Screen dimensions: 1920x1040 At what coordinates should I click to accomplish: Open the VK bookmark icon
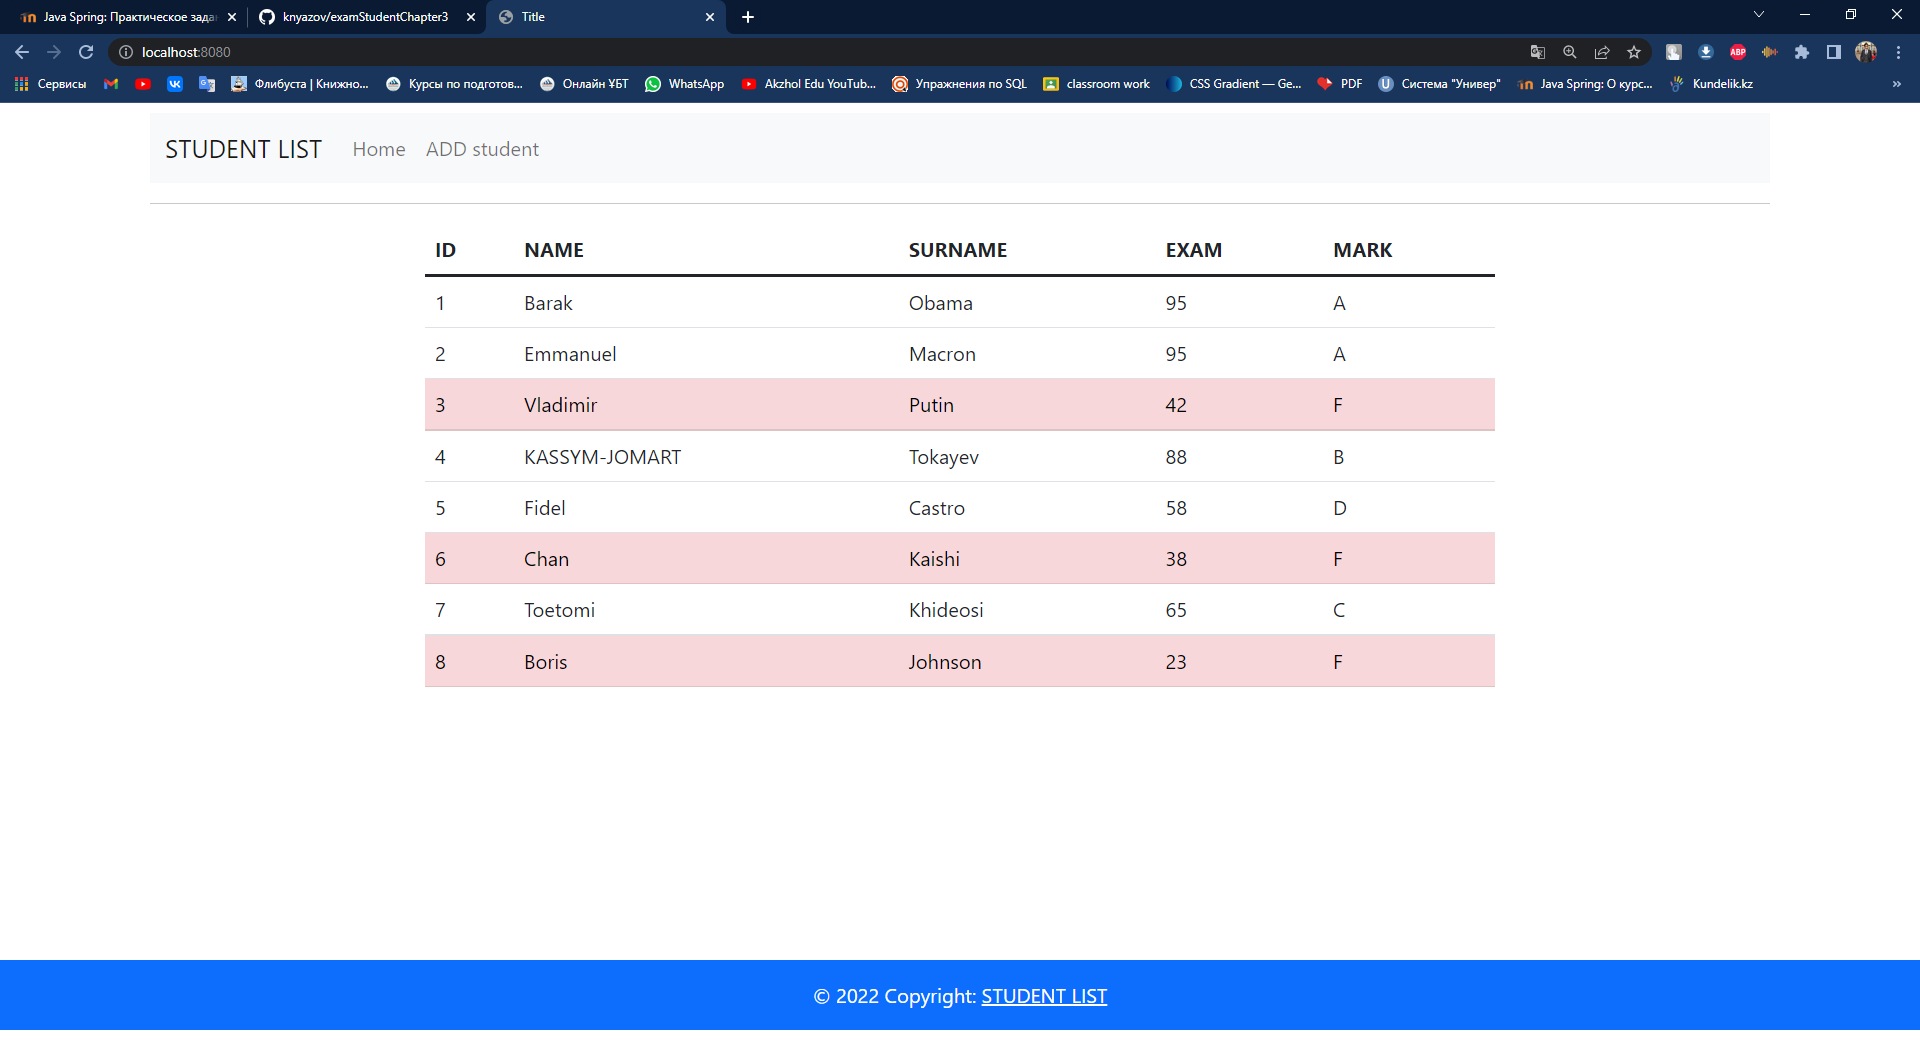coord(175,84)
